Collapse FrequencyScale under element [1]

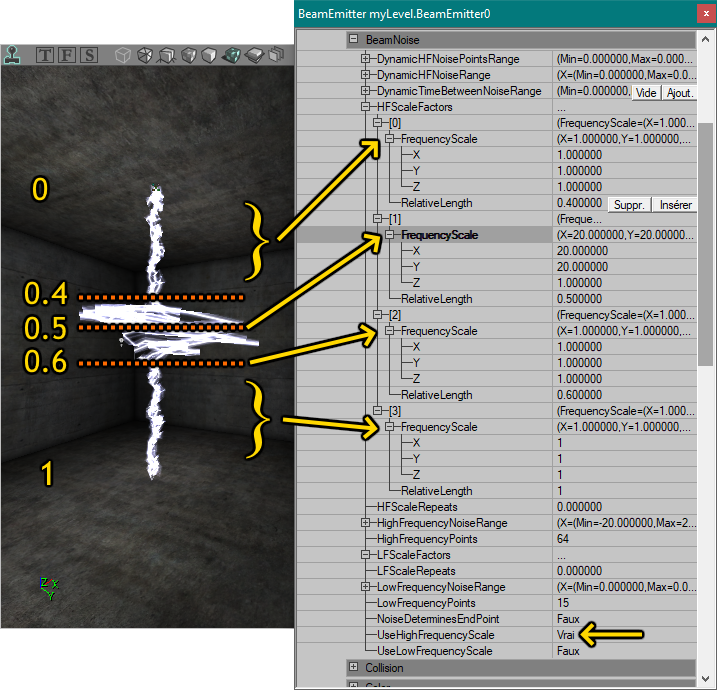pos(389,235)
